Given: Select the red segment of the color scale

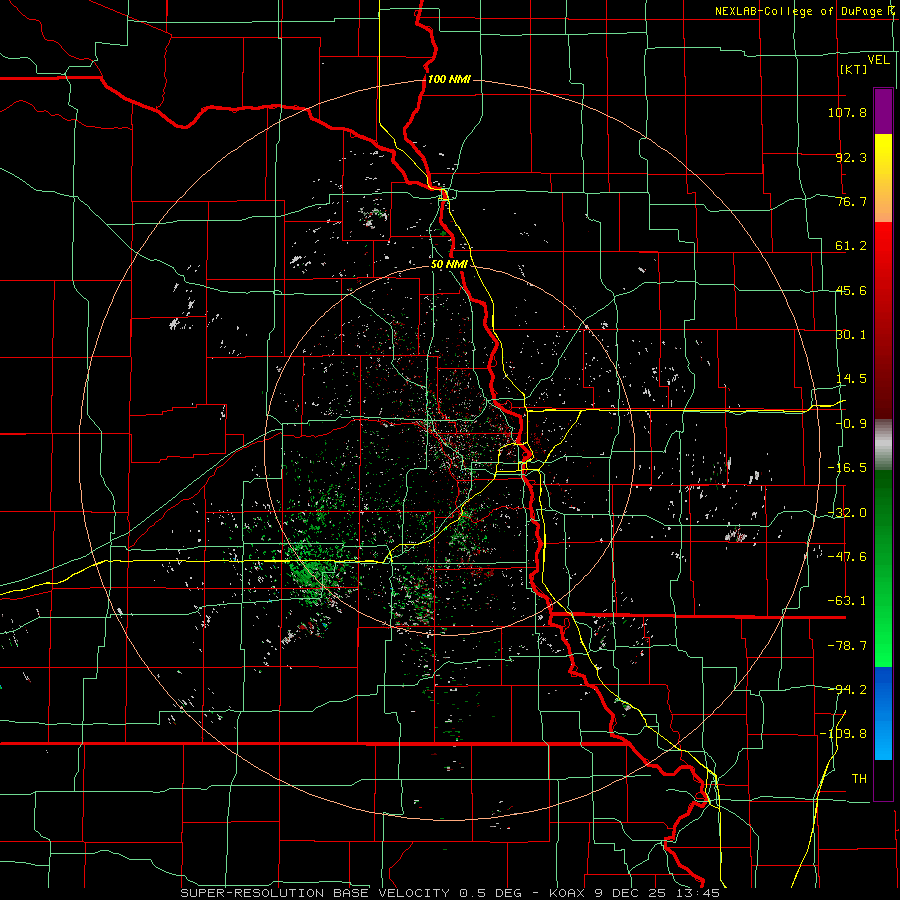Looking at the screenshot, I should coord(883,320).
